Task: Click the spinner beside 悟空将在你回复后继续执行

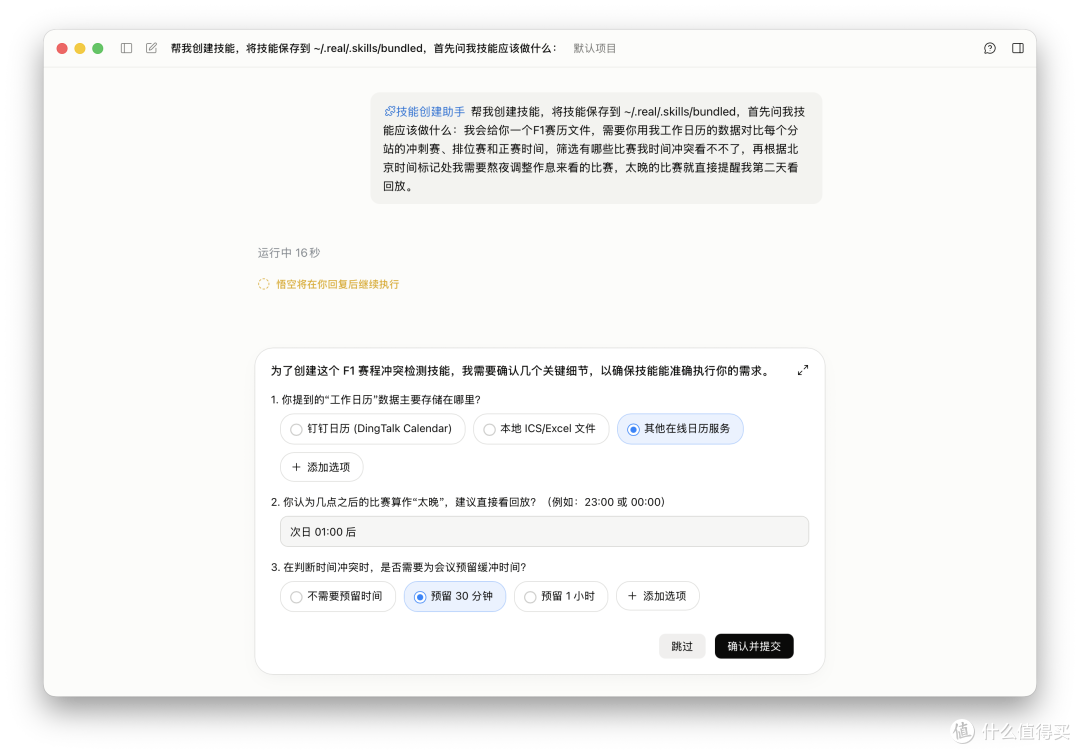Action: coord(264,284)
